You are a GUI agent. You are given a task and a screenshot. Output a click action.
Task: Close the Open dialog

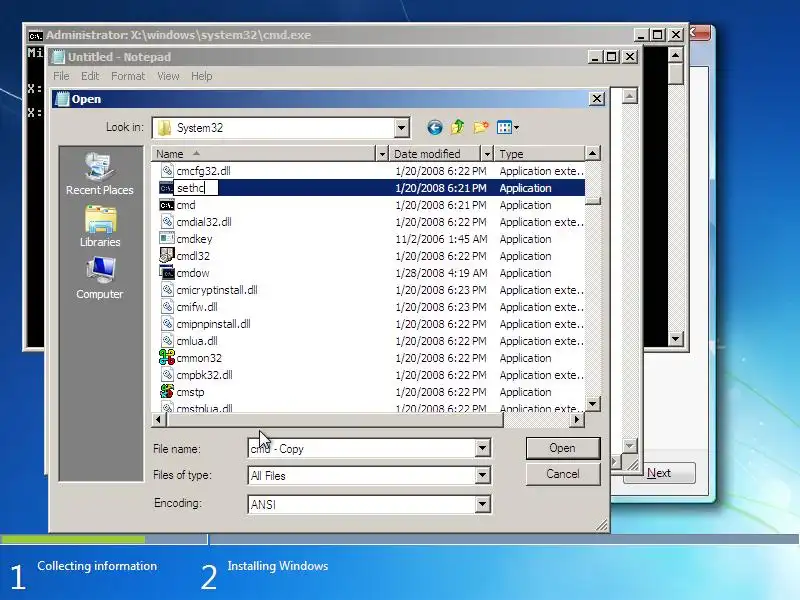tap(596, 98)
